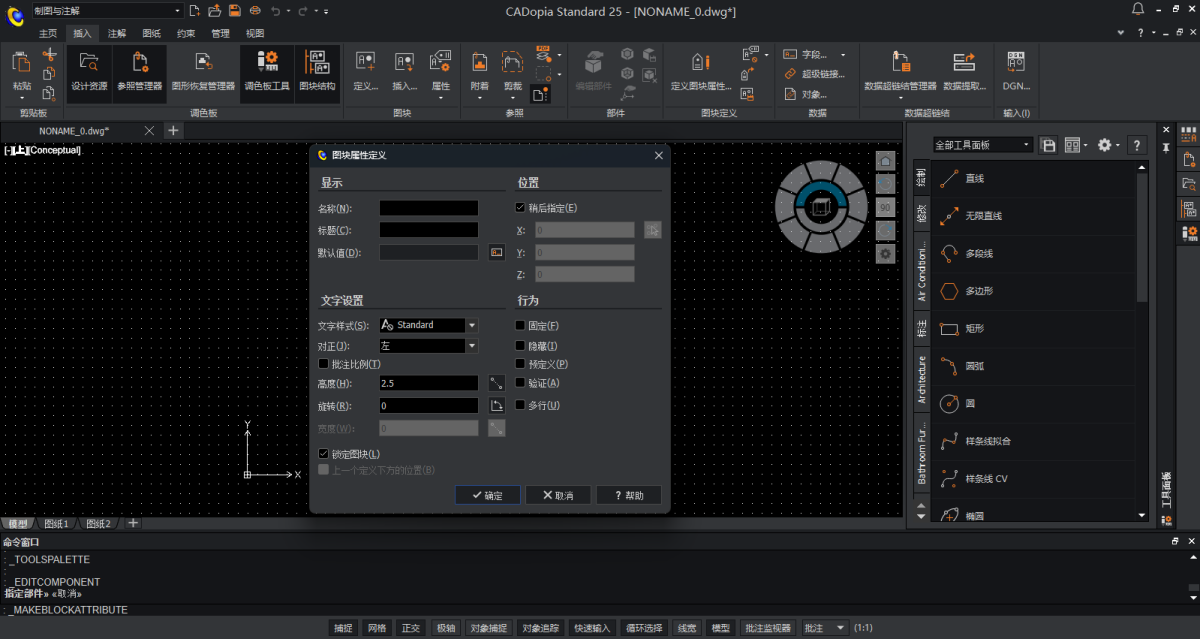The height and width of the screenshot is (639, 1200).
Task: Open the 设计资源 panel icon
Action: [89, 69]
